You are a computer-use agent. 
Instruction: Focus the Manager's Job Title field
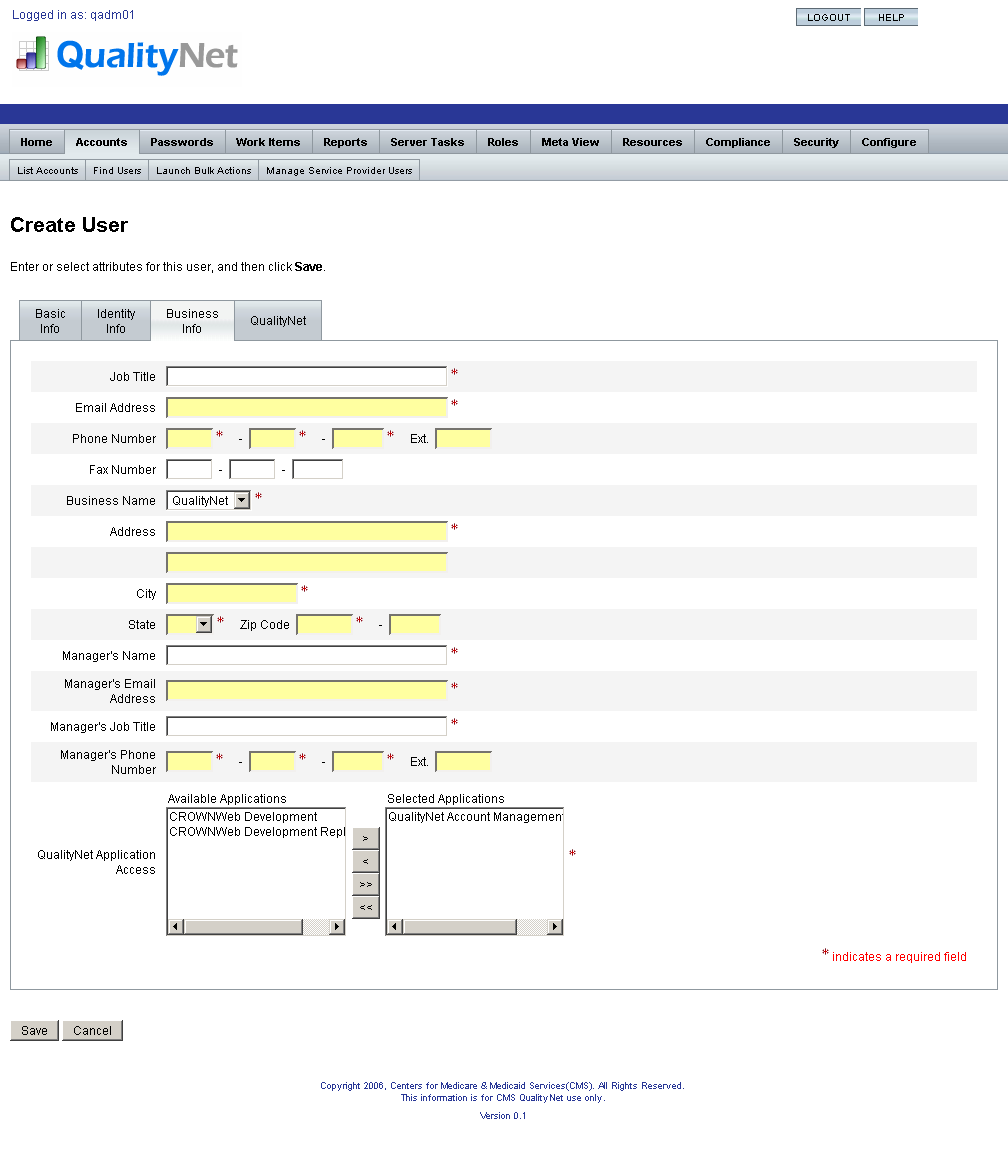click(307, 727)
